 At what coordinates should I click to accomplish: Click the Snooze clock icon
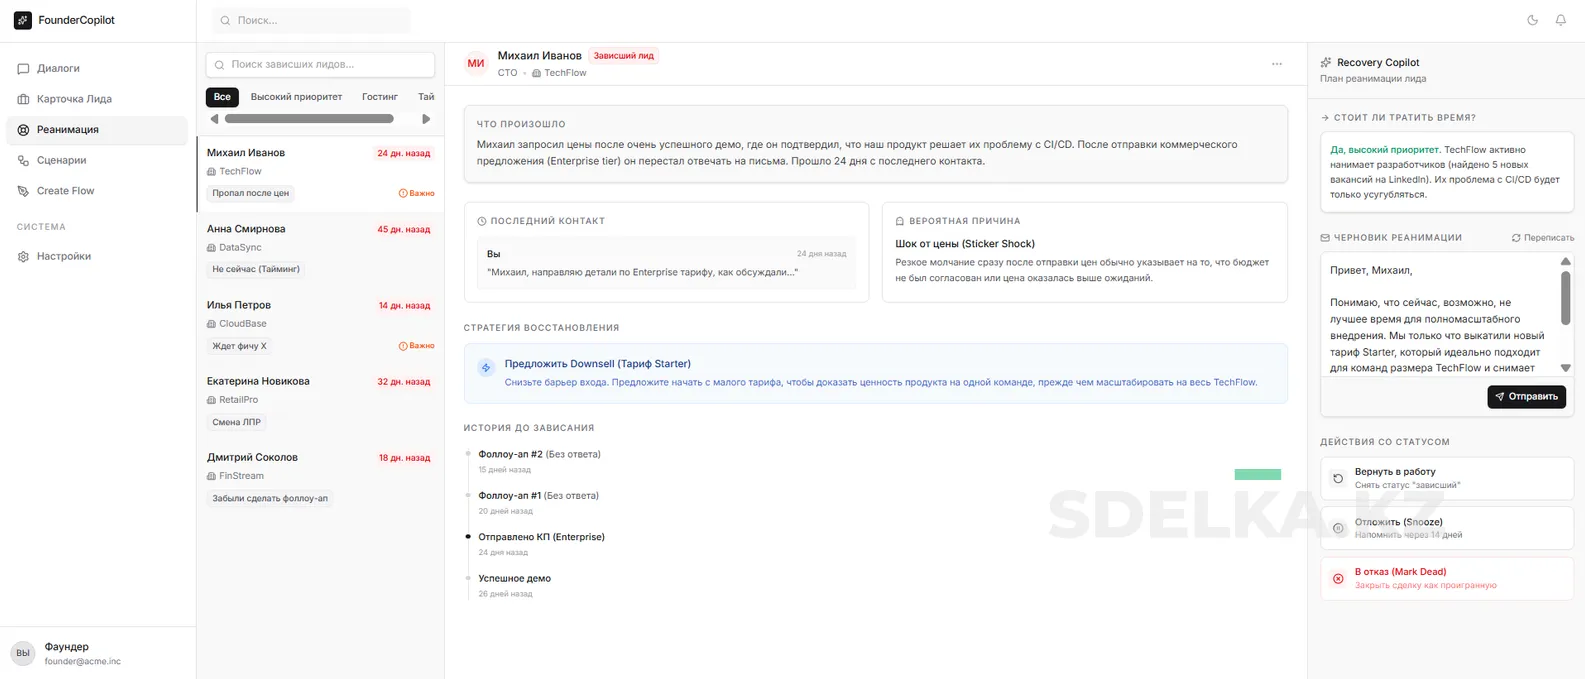pos(1338,528)
